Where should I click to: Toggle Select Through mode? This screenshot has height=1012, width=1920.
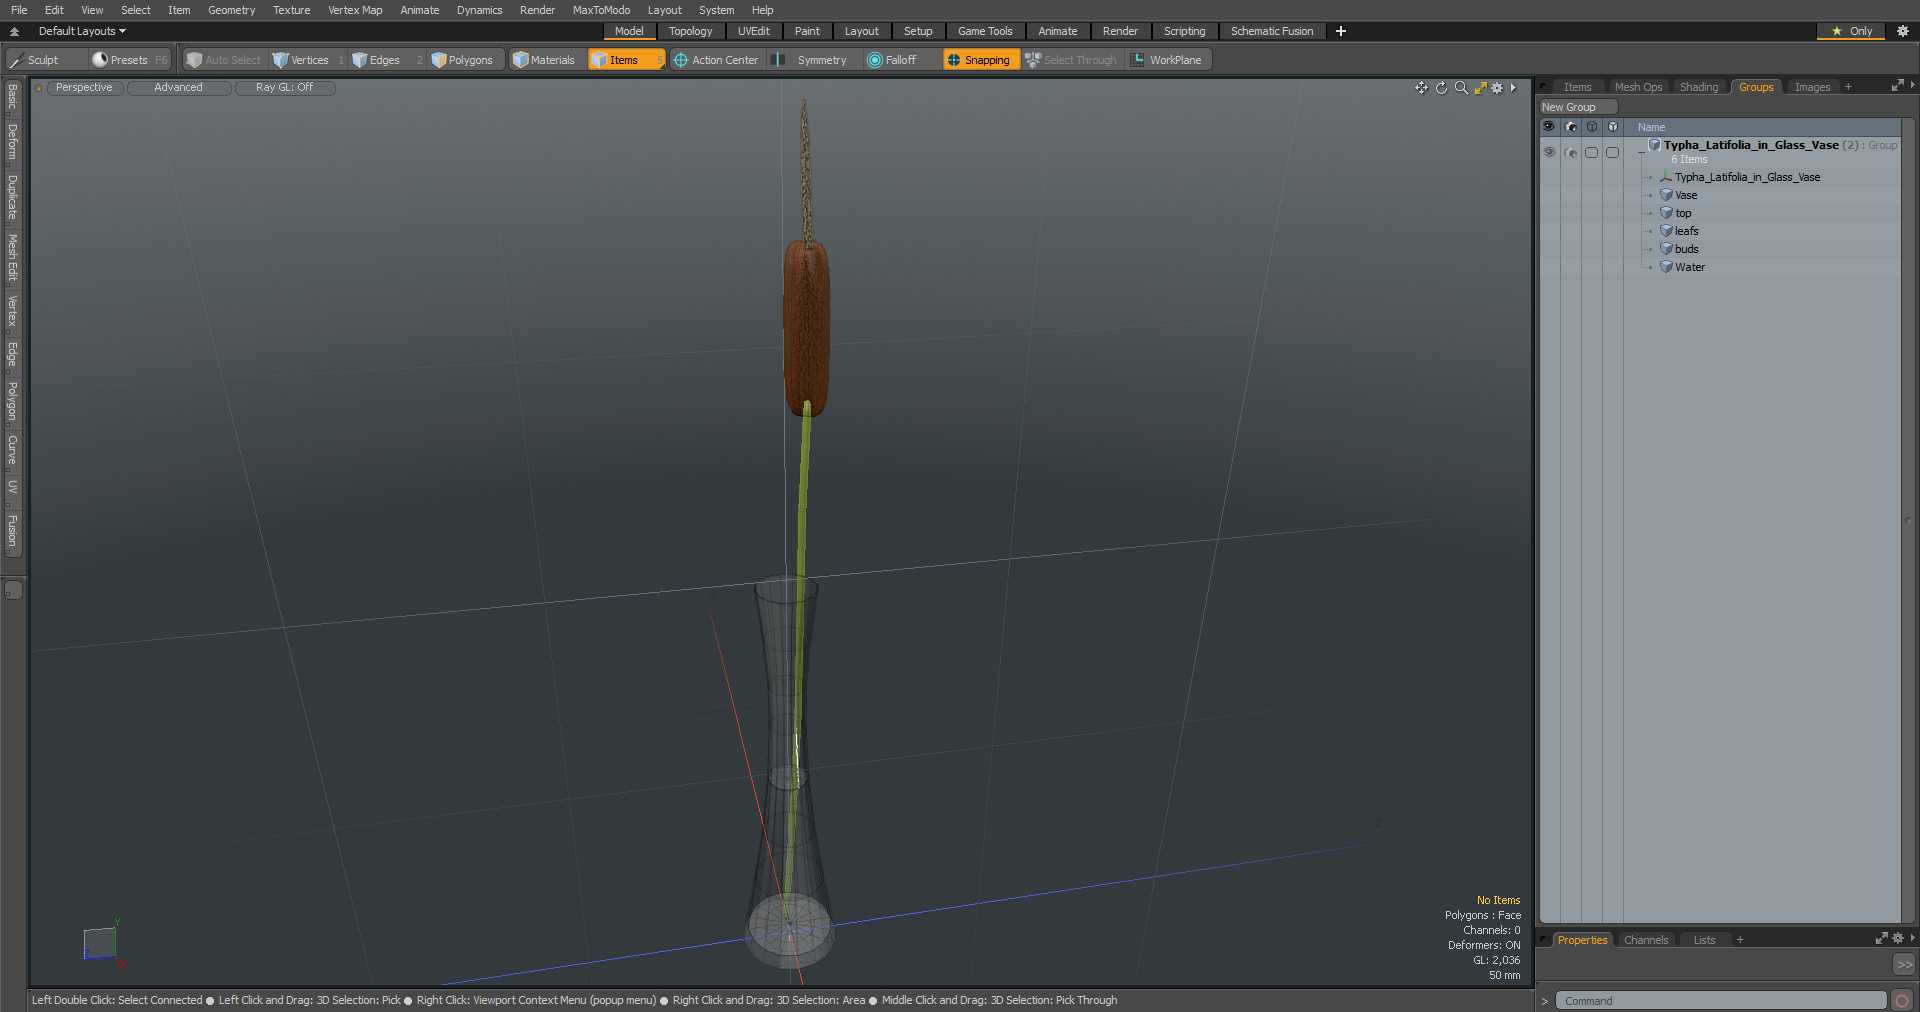1071,60
